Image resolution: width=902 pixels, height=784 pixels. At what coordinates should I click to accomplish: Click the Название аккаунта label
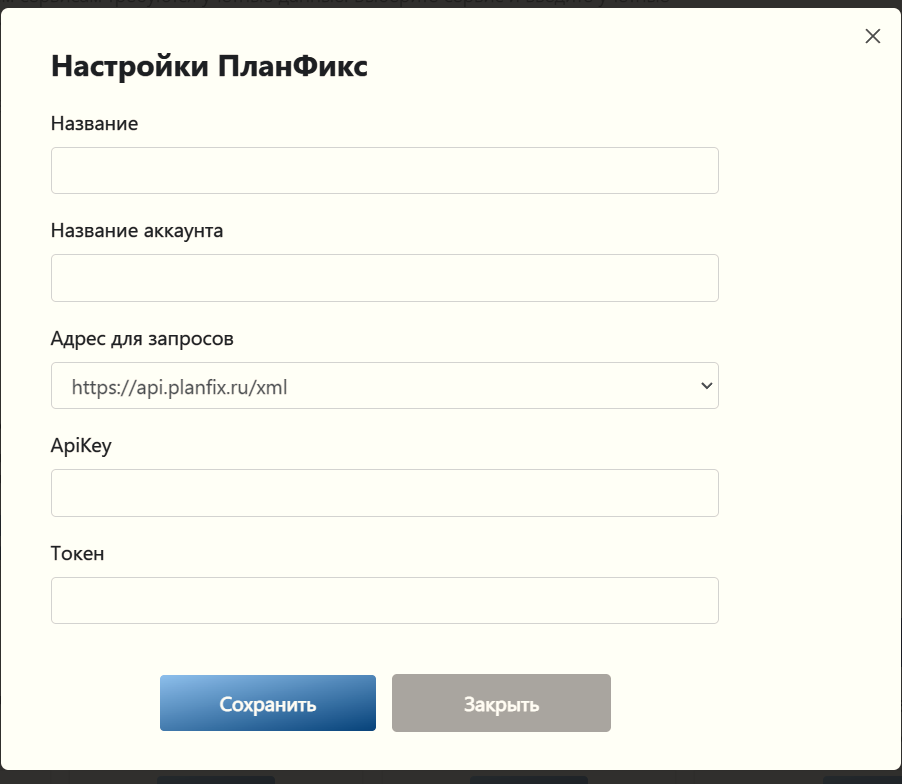click(137, 231)
